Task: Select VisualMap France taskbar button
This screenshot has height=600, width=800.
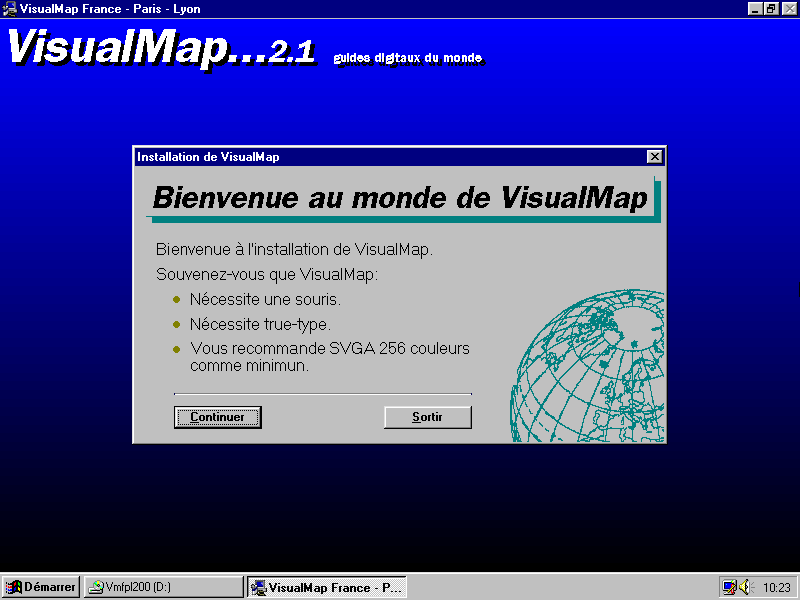Action: tap(327, 587)
